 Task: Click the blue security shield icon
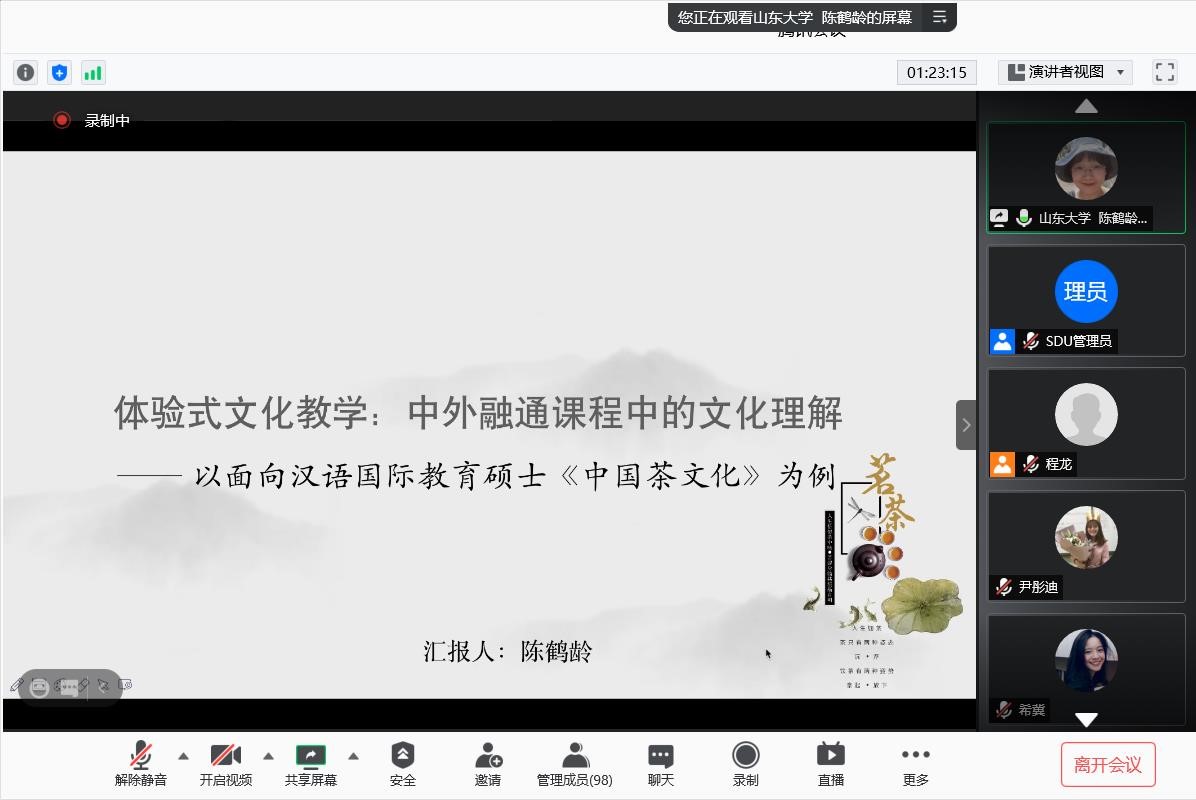(59, 72)
